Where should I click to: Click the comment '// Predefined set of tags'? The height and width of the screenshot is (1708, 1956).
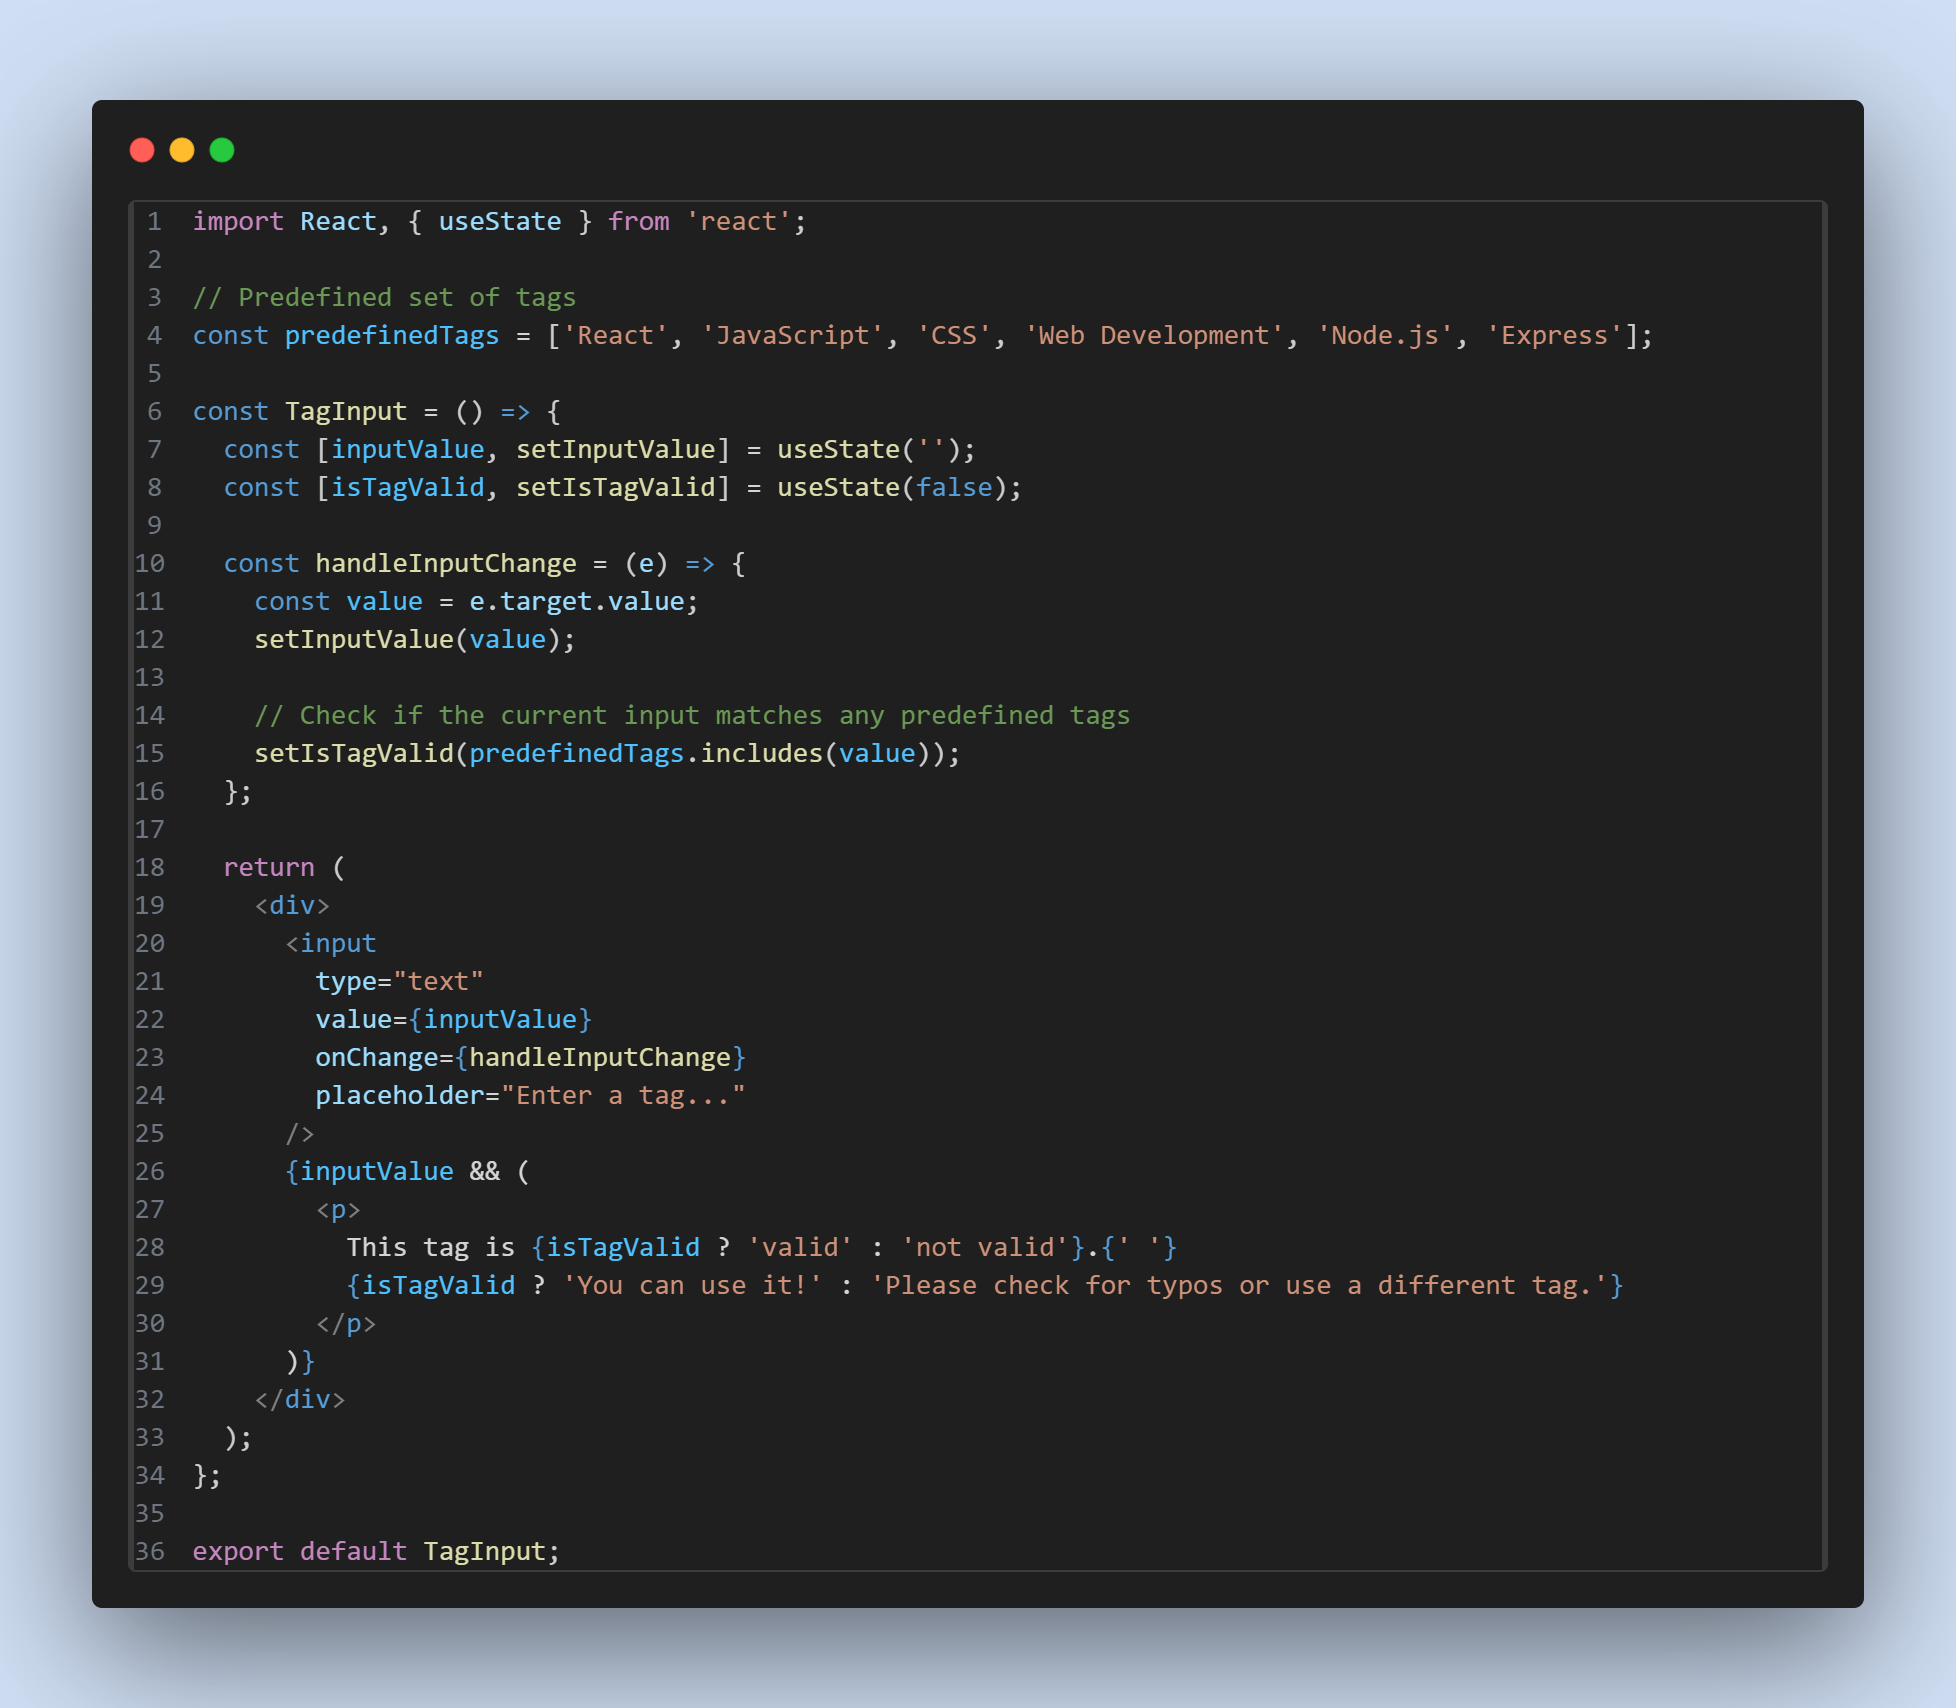pyautogui.click(x=384, y=298)
